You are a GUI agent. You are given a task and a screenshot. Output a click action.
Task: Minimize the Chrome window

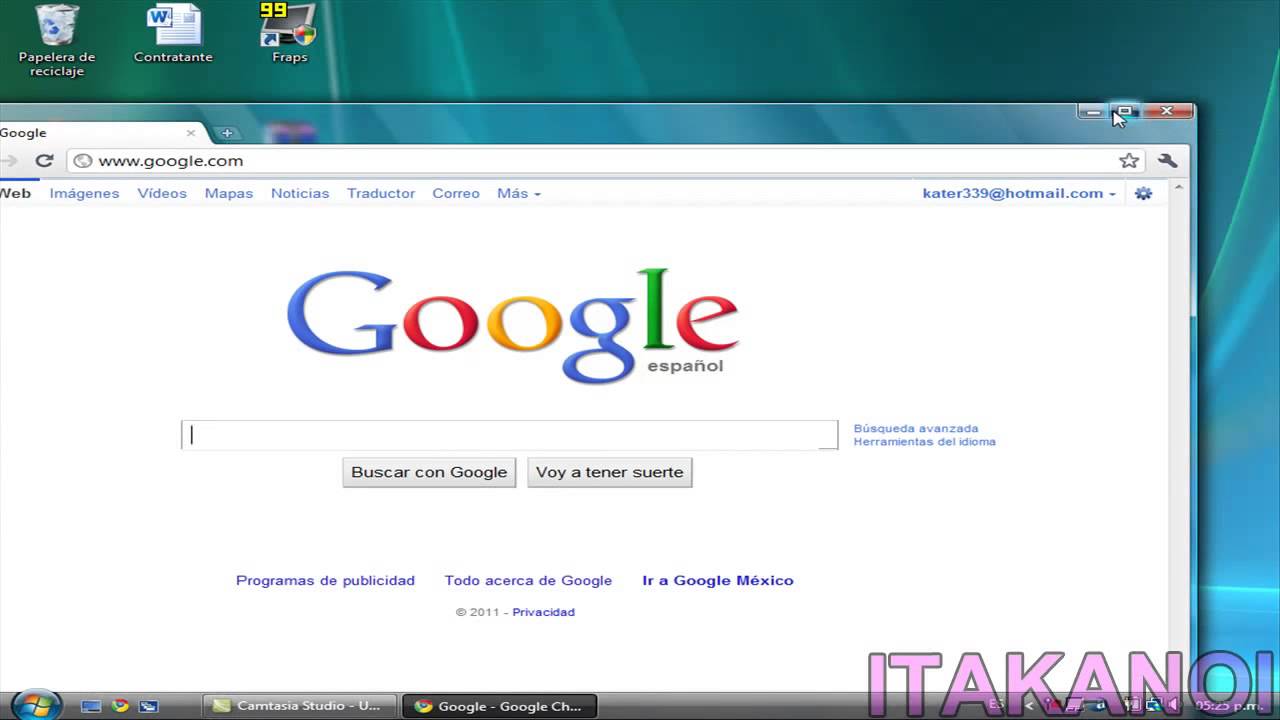(1093, 111)
